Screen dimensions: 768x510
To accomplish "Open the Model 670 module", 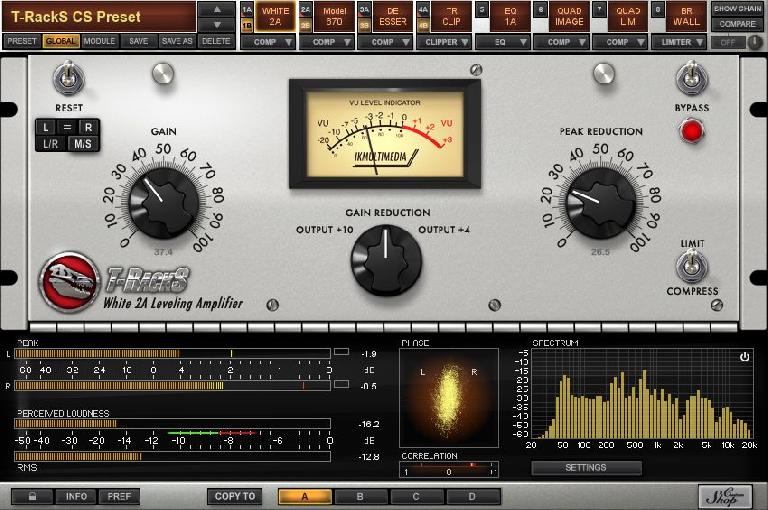I will tap(334, 17).
